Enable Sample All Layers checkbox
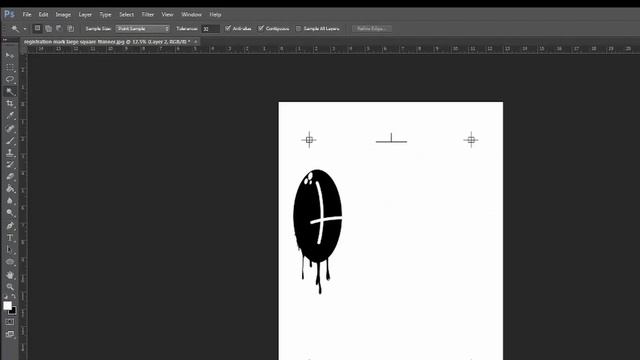640x360 pixels. [298, 29]
